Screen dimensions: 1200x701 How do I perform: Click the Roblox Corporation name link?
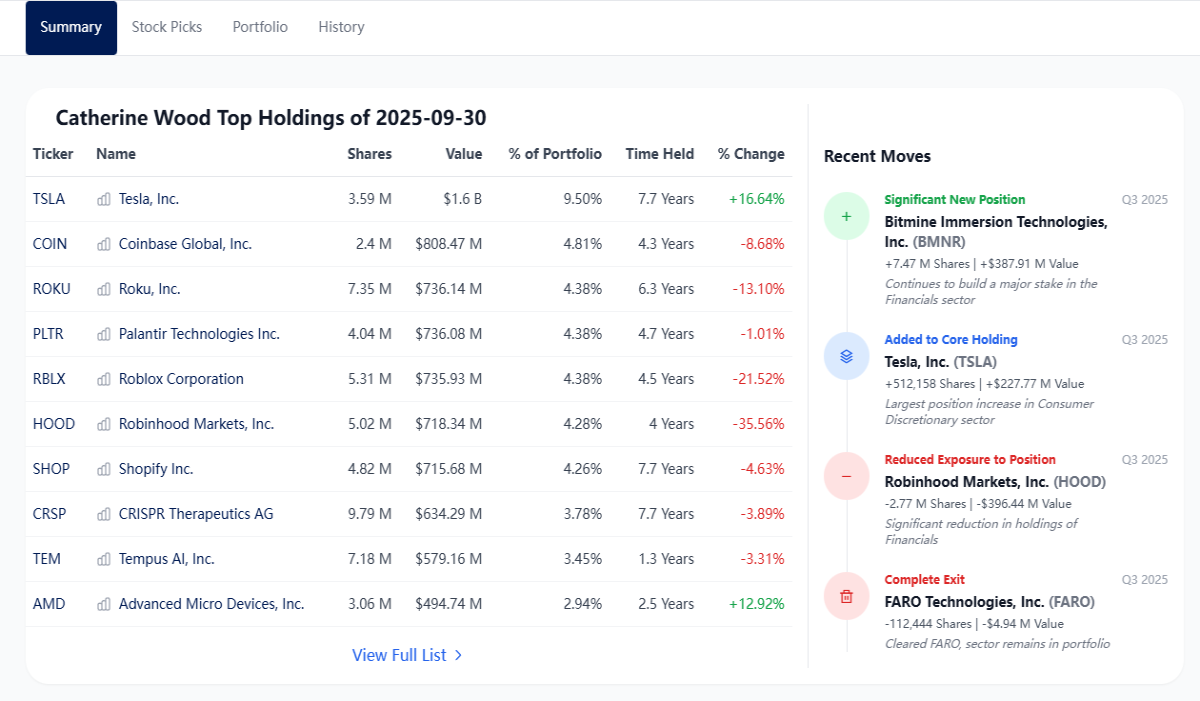(181, 379)
